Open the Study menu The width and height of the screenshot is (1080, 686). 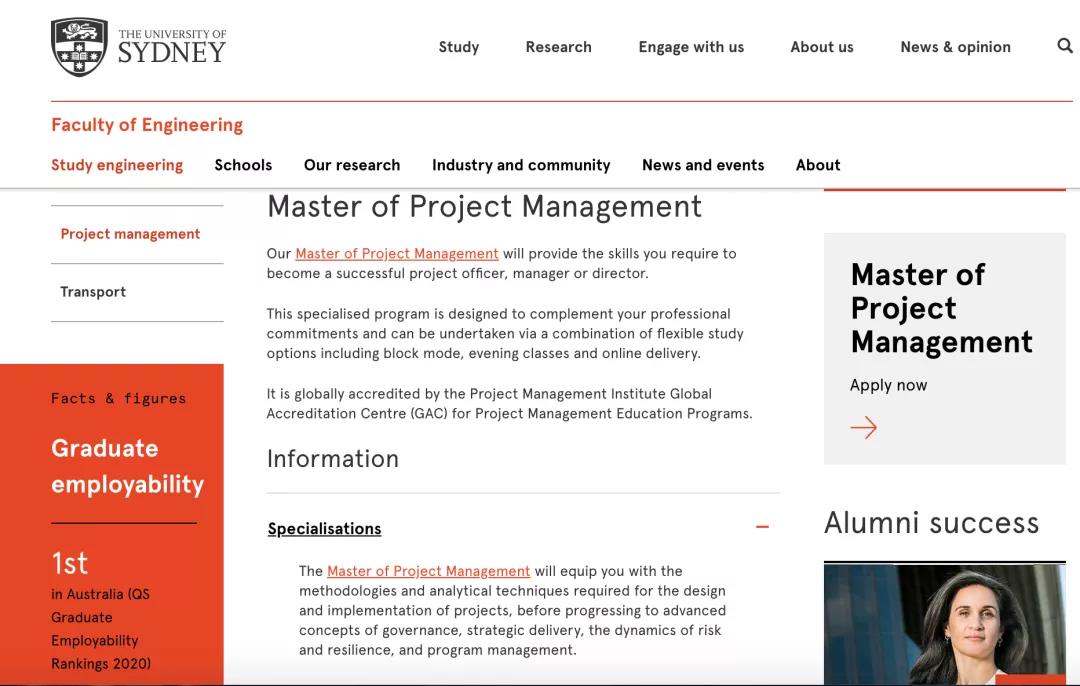pyautogui.click(x=459, y=47)
